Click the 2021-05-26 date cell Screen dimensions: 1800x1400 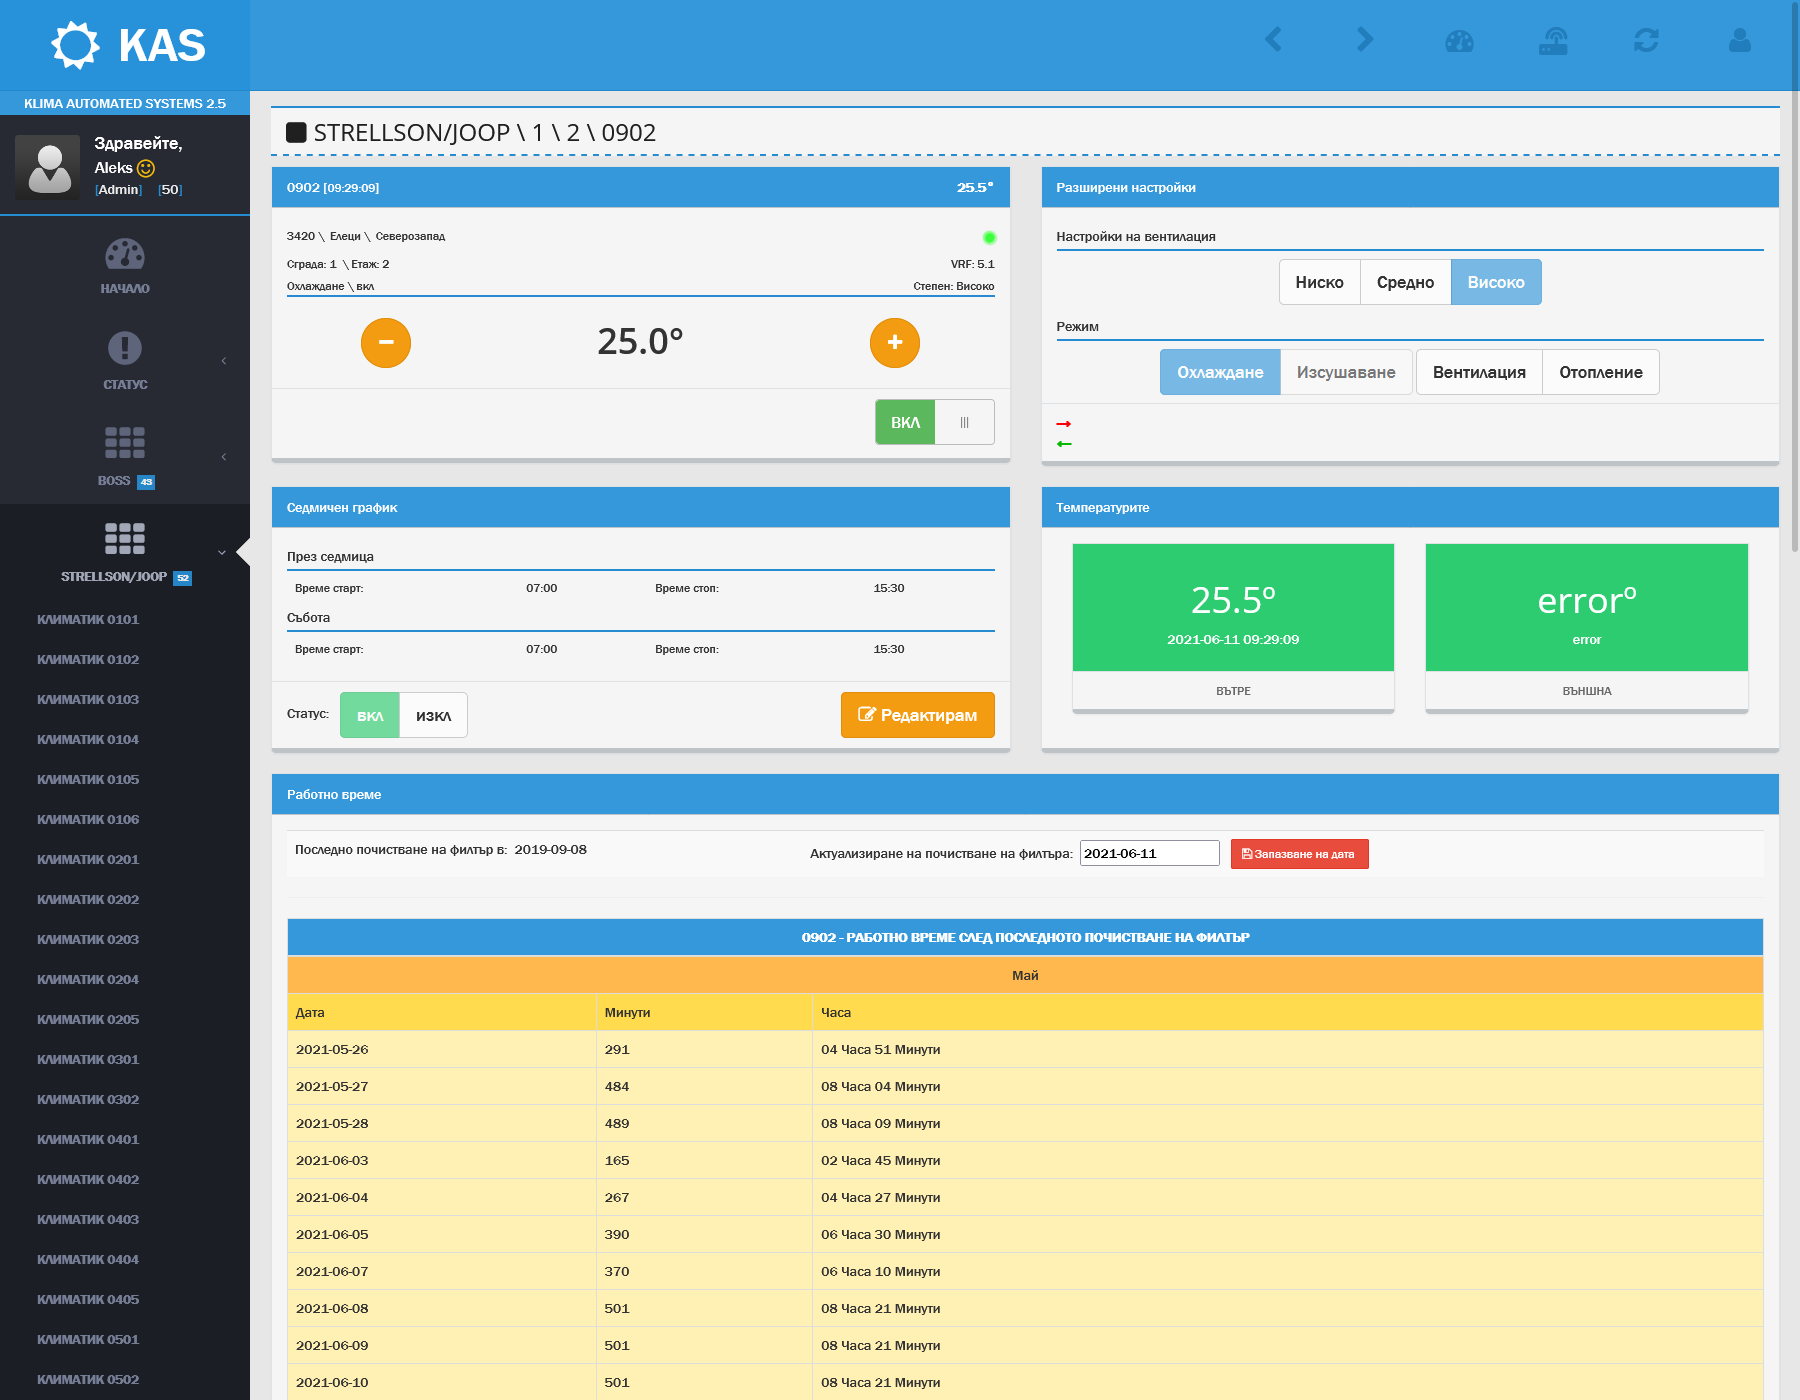(442, 1049)
